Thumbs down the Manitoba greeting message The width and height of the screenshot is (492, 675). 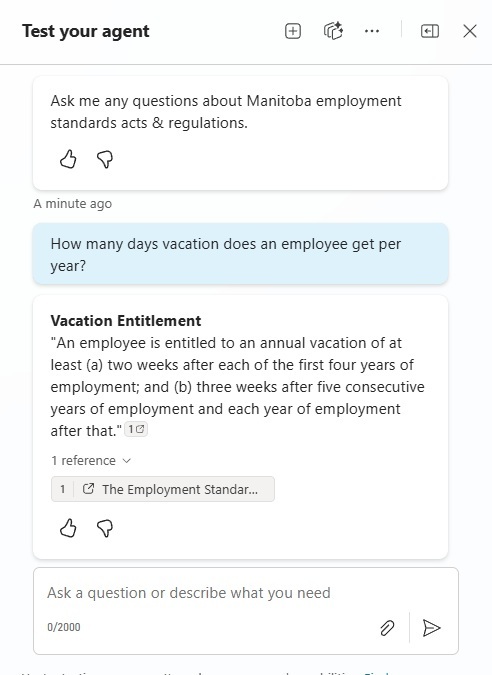click(105, 159)
